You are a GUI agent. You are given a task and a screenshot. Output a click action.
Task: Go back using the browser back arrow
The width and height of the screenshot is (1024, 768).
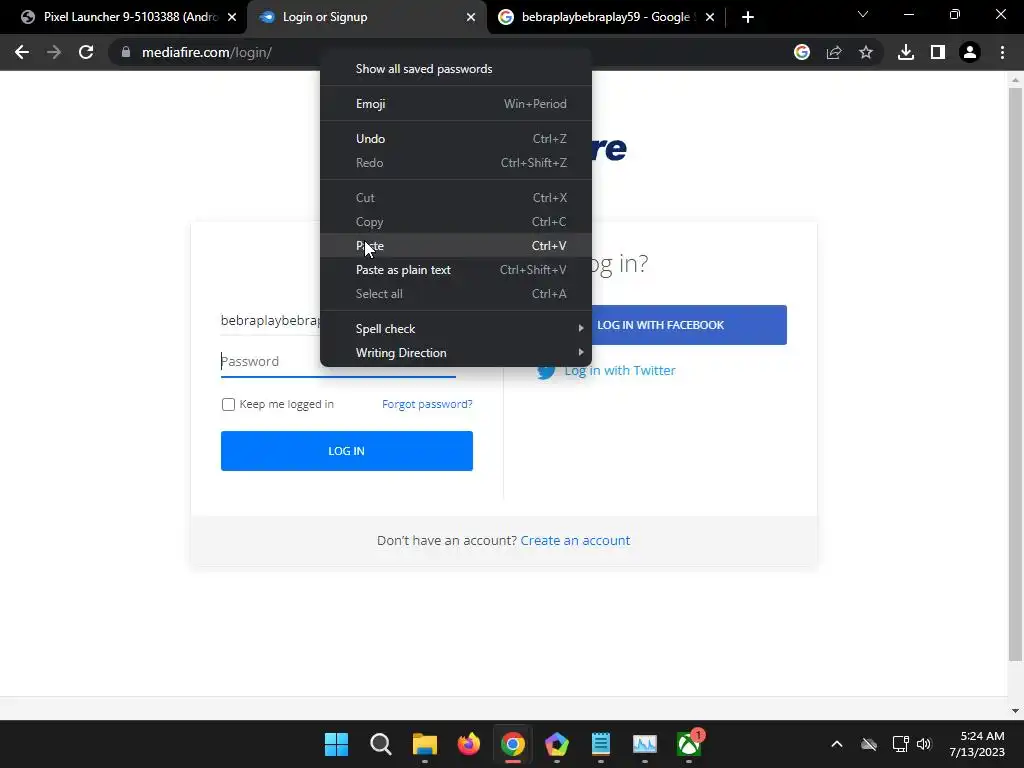tap(22, 52)
